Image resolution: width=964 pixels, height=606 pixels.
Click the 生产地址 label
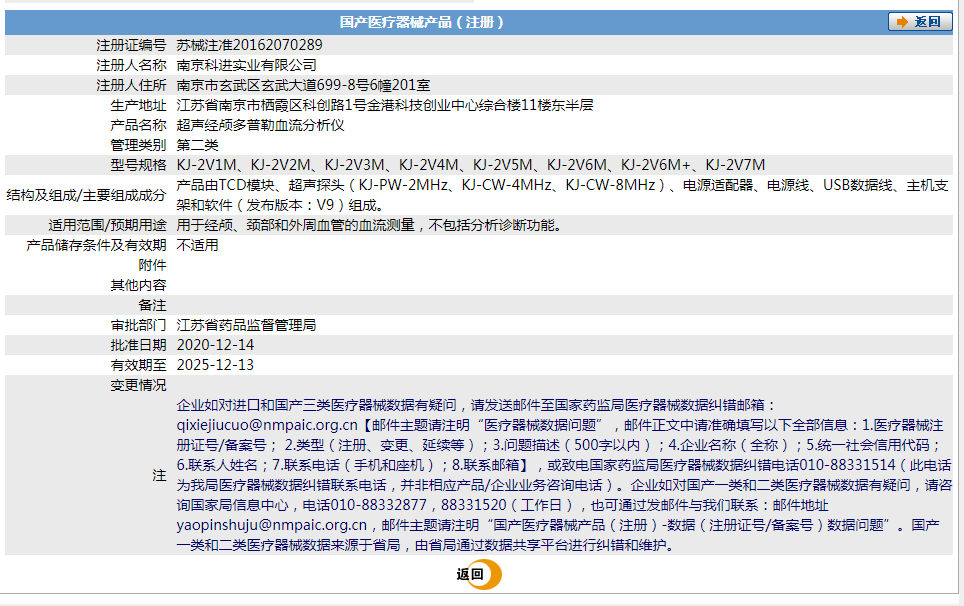(x=138, y=105)
